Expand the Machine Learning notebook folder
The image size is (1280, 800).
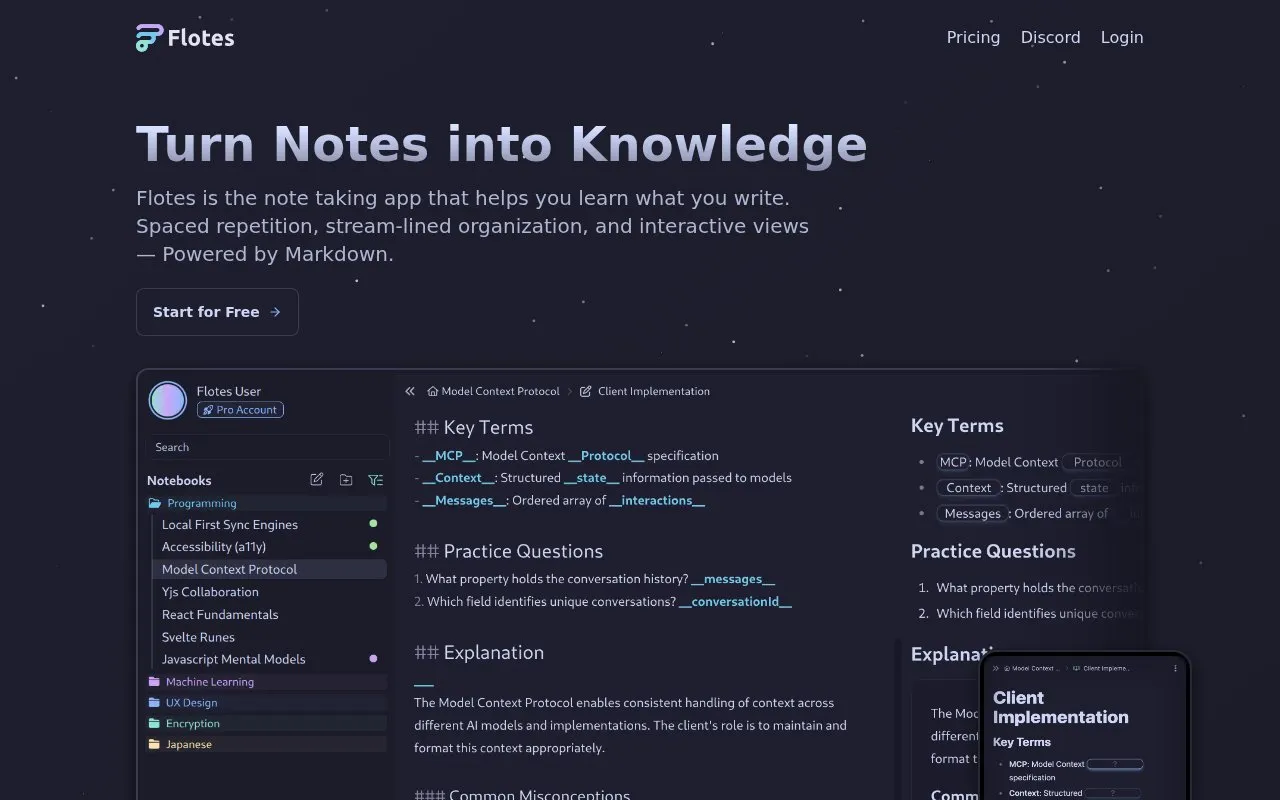tap(266, 682)
